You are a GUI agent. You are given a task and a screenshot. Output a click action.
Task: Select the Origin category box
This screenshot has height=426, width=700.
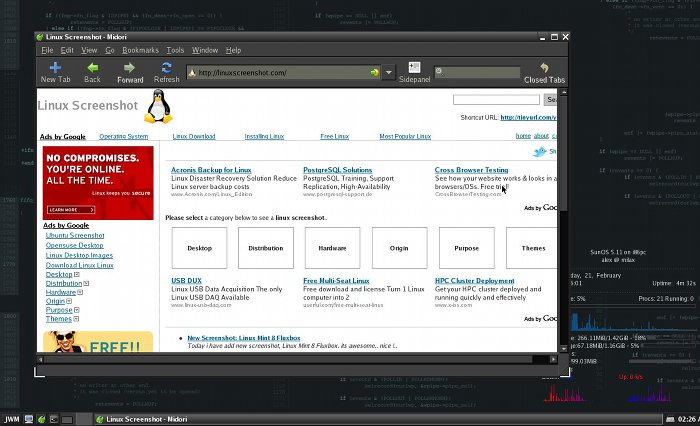pyautogui.click(x=400, y=248)
